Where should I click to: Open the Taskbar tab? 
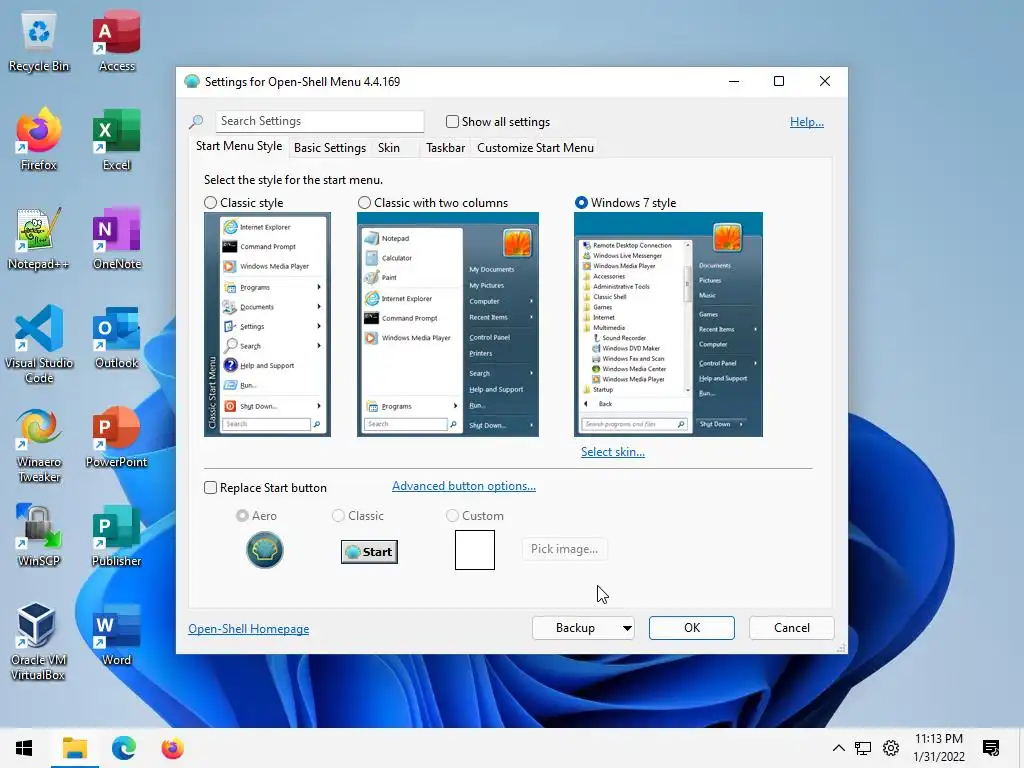click(445, 148)
